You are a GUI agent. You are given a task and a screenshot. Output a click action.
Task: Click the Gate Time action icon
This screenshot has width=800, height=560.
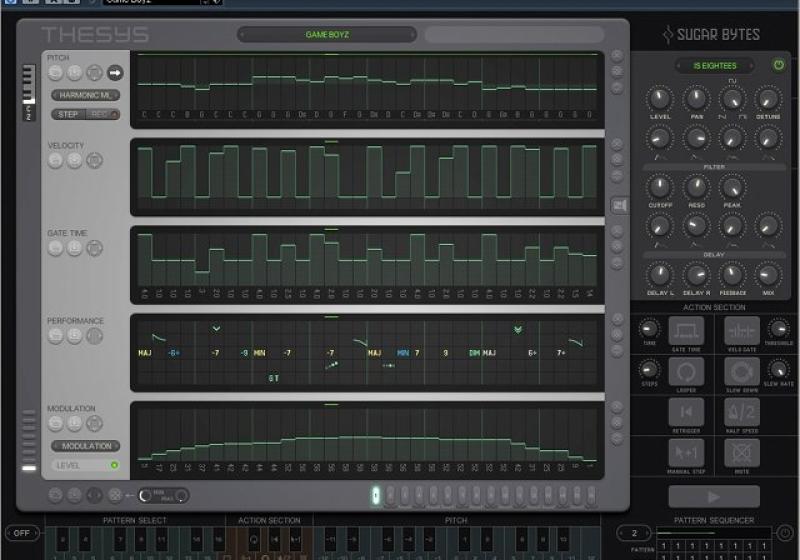(686, 330)
